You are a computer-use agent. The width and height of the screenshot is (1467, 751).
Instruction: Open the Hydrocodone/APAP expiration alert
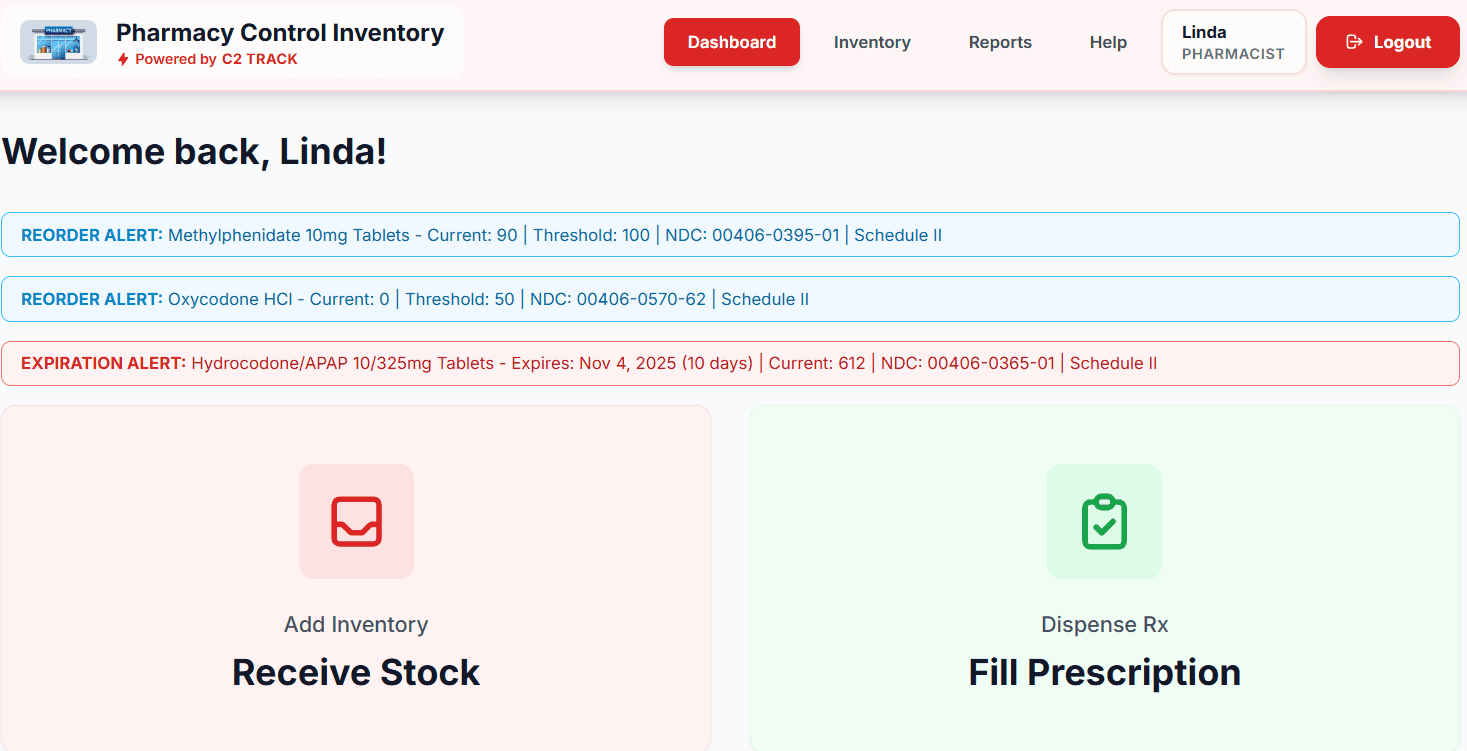[730, 363]
